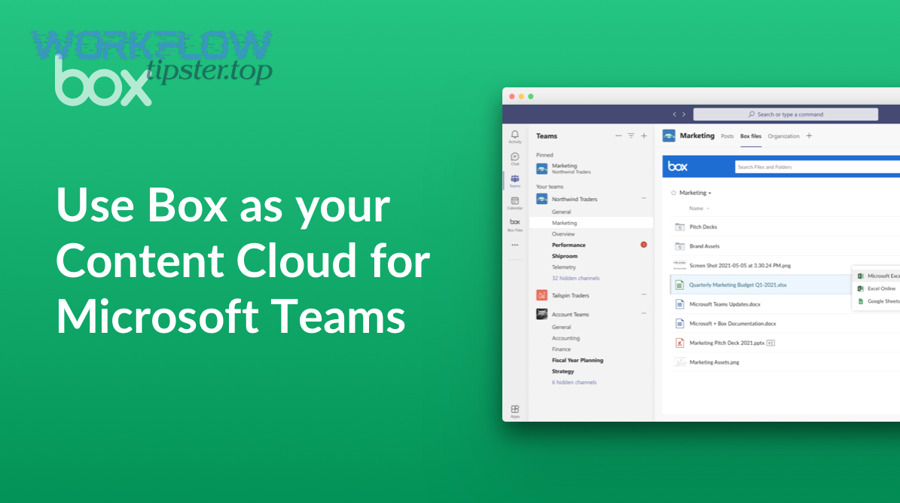Star the Marketing folder as favorite
This screenshot has height=503, width=900.
point(673,193)
